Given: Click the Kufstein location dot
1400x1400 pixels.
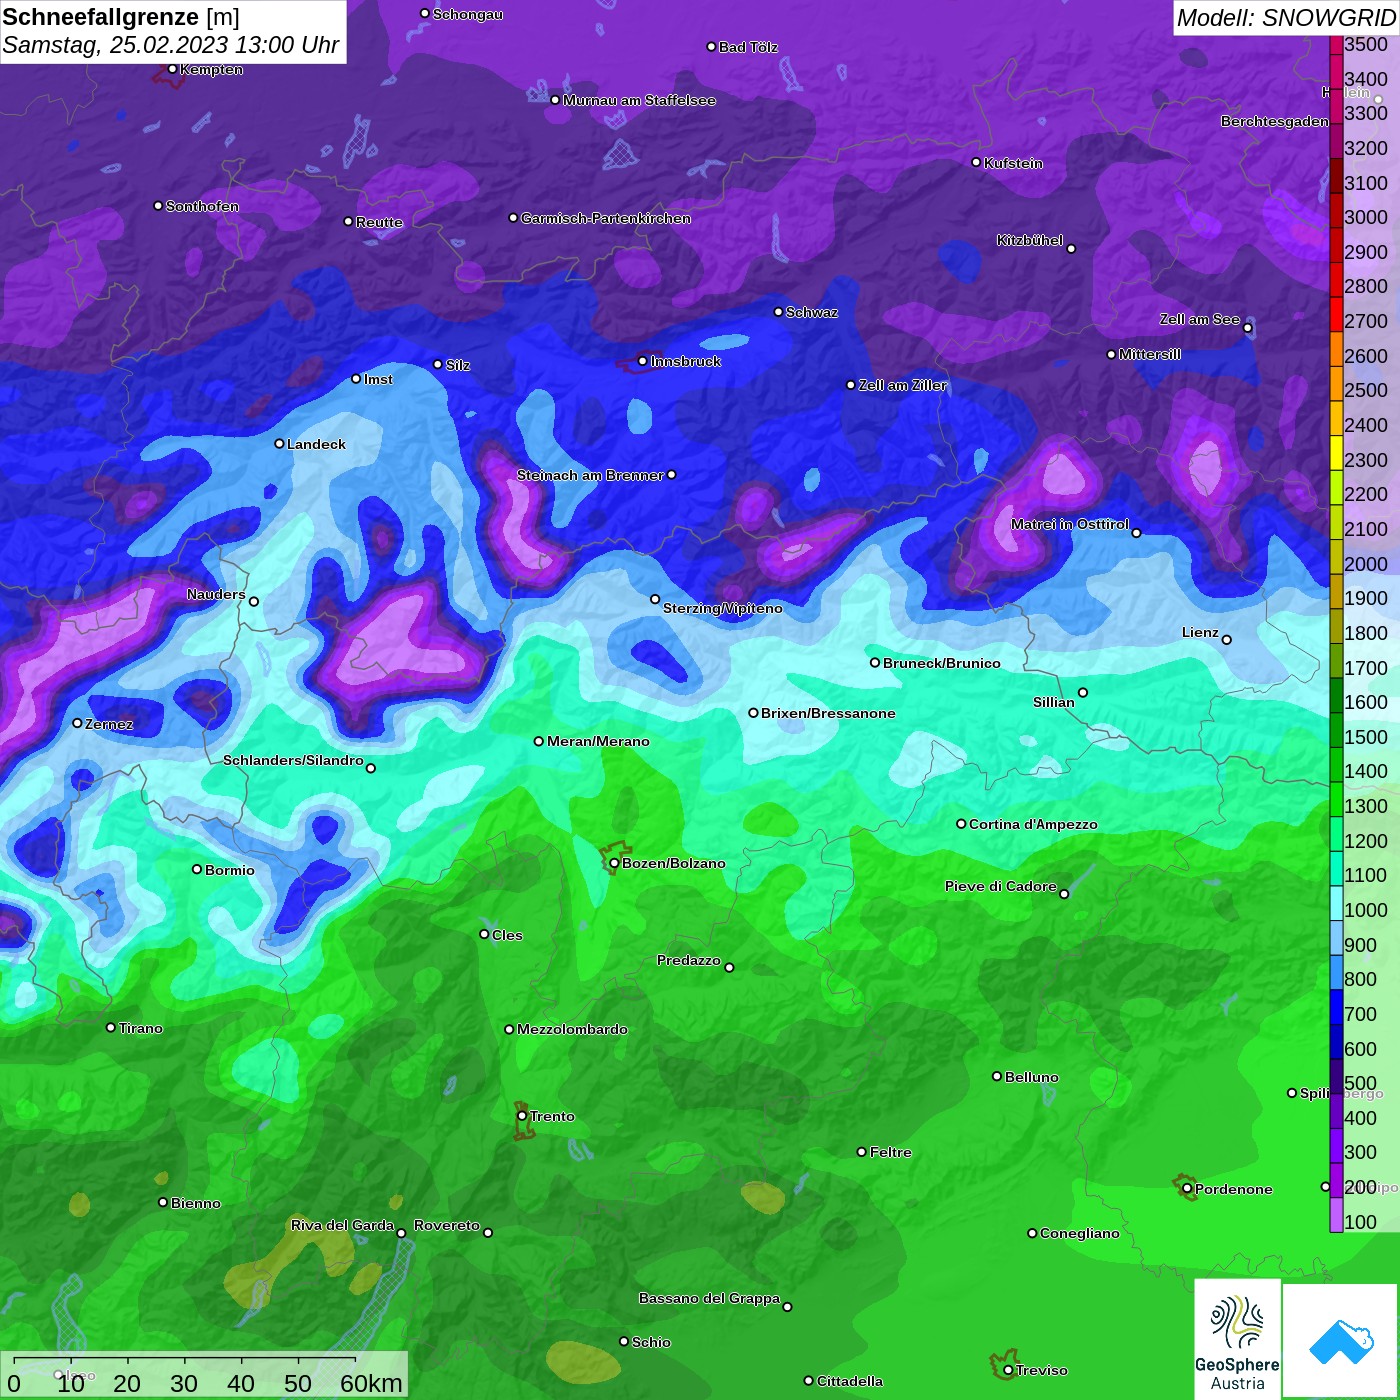Looking at the screenshot, I should point(976,162).
